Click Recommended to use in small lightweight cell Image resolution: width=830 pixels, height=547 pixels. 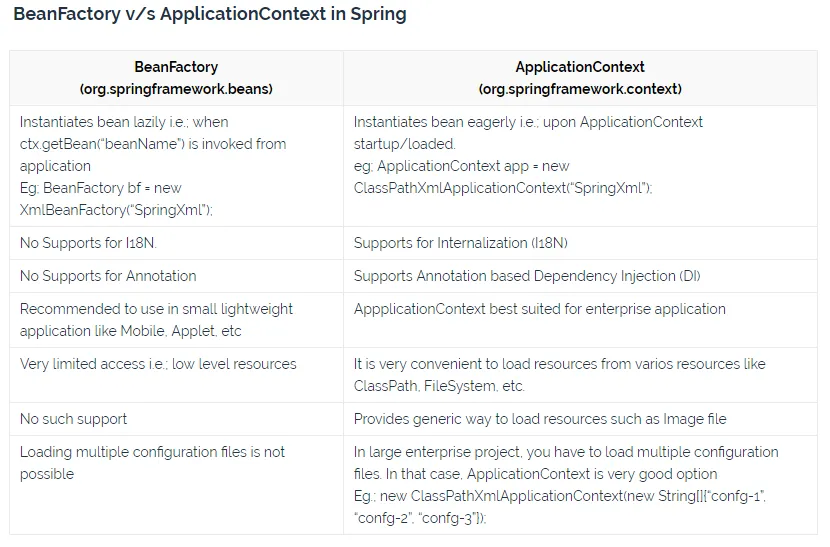click(x=176, y=320)
